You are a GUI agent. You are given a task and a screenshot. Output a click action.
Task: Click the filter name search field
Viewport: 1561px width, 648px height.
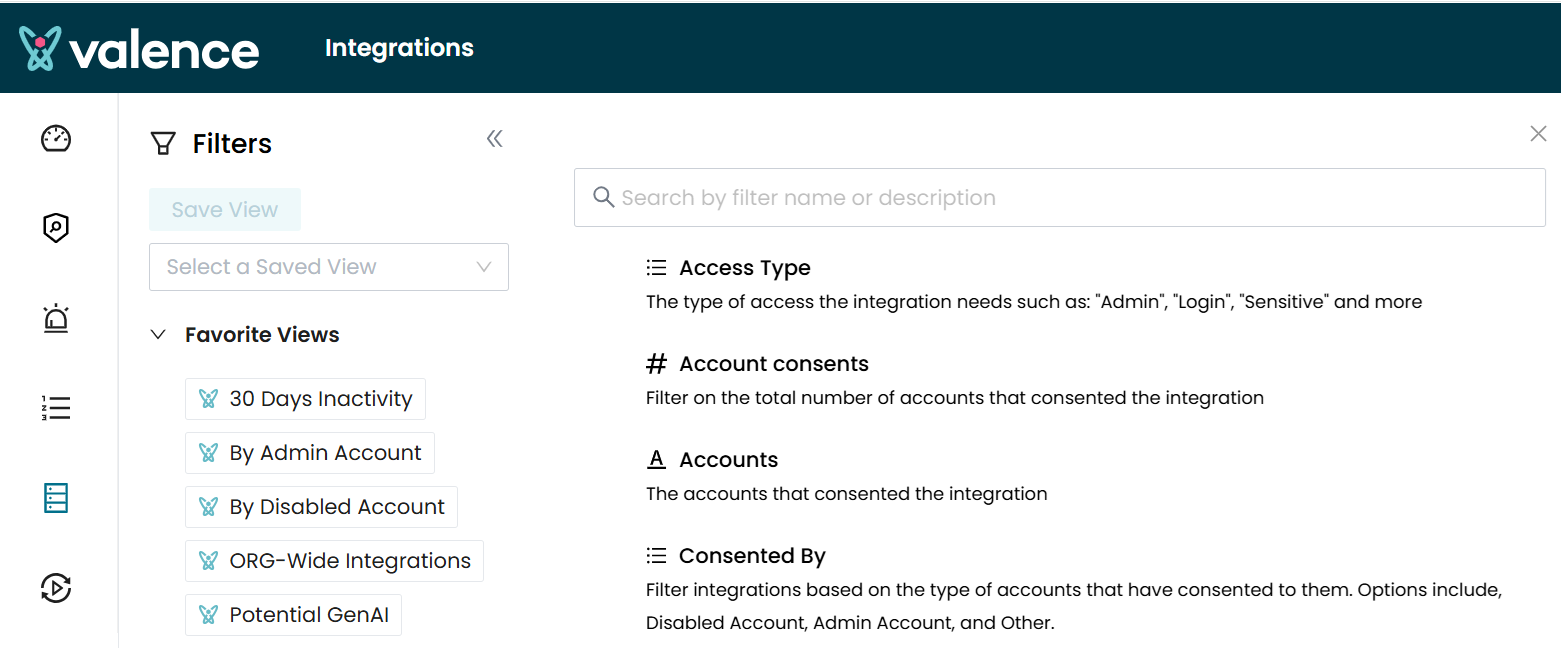coord(1060,198)
